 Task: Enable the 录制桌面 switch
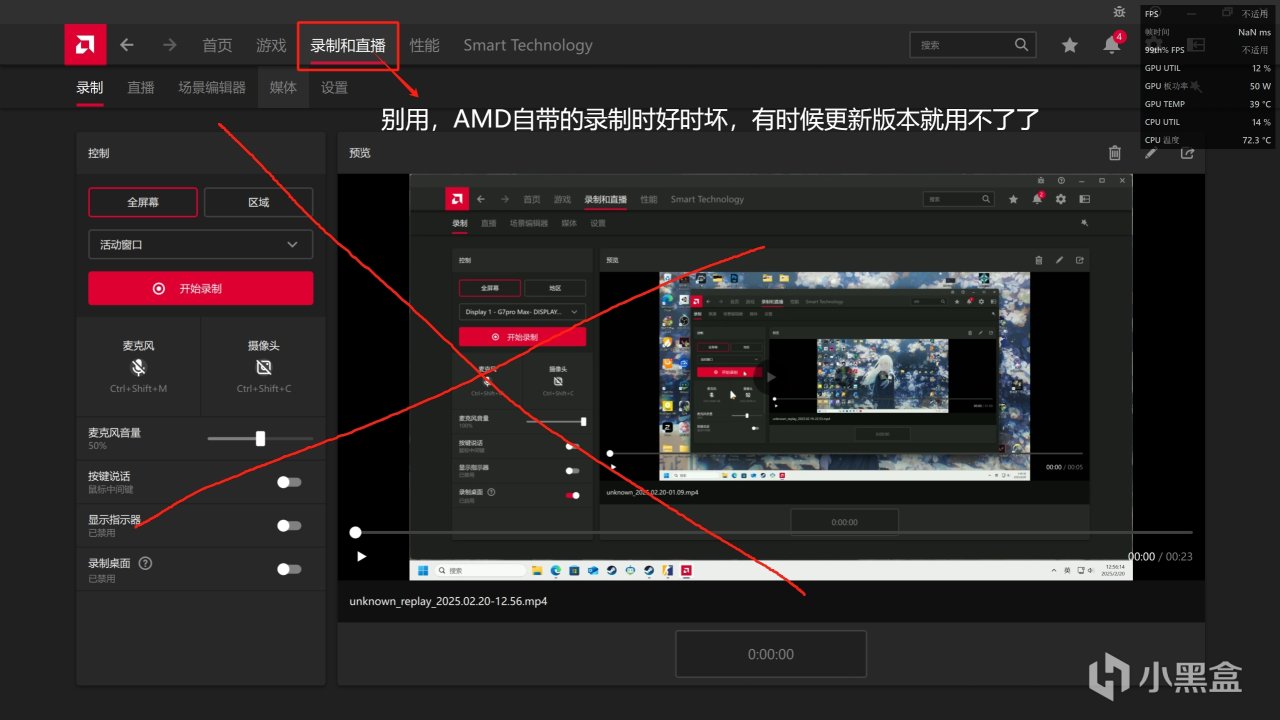coord(289,569)
